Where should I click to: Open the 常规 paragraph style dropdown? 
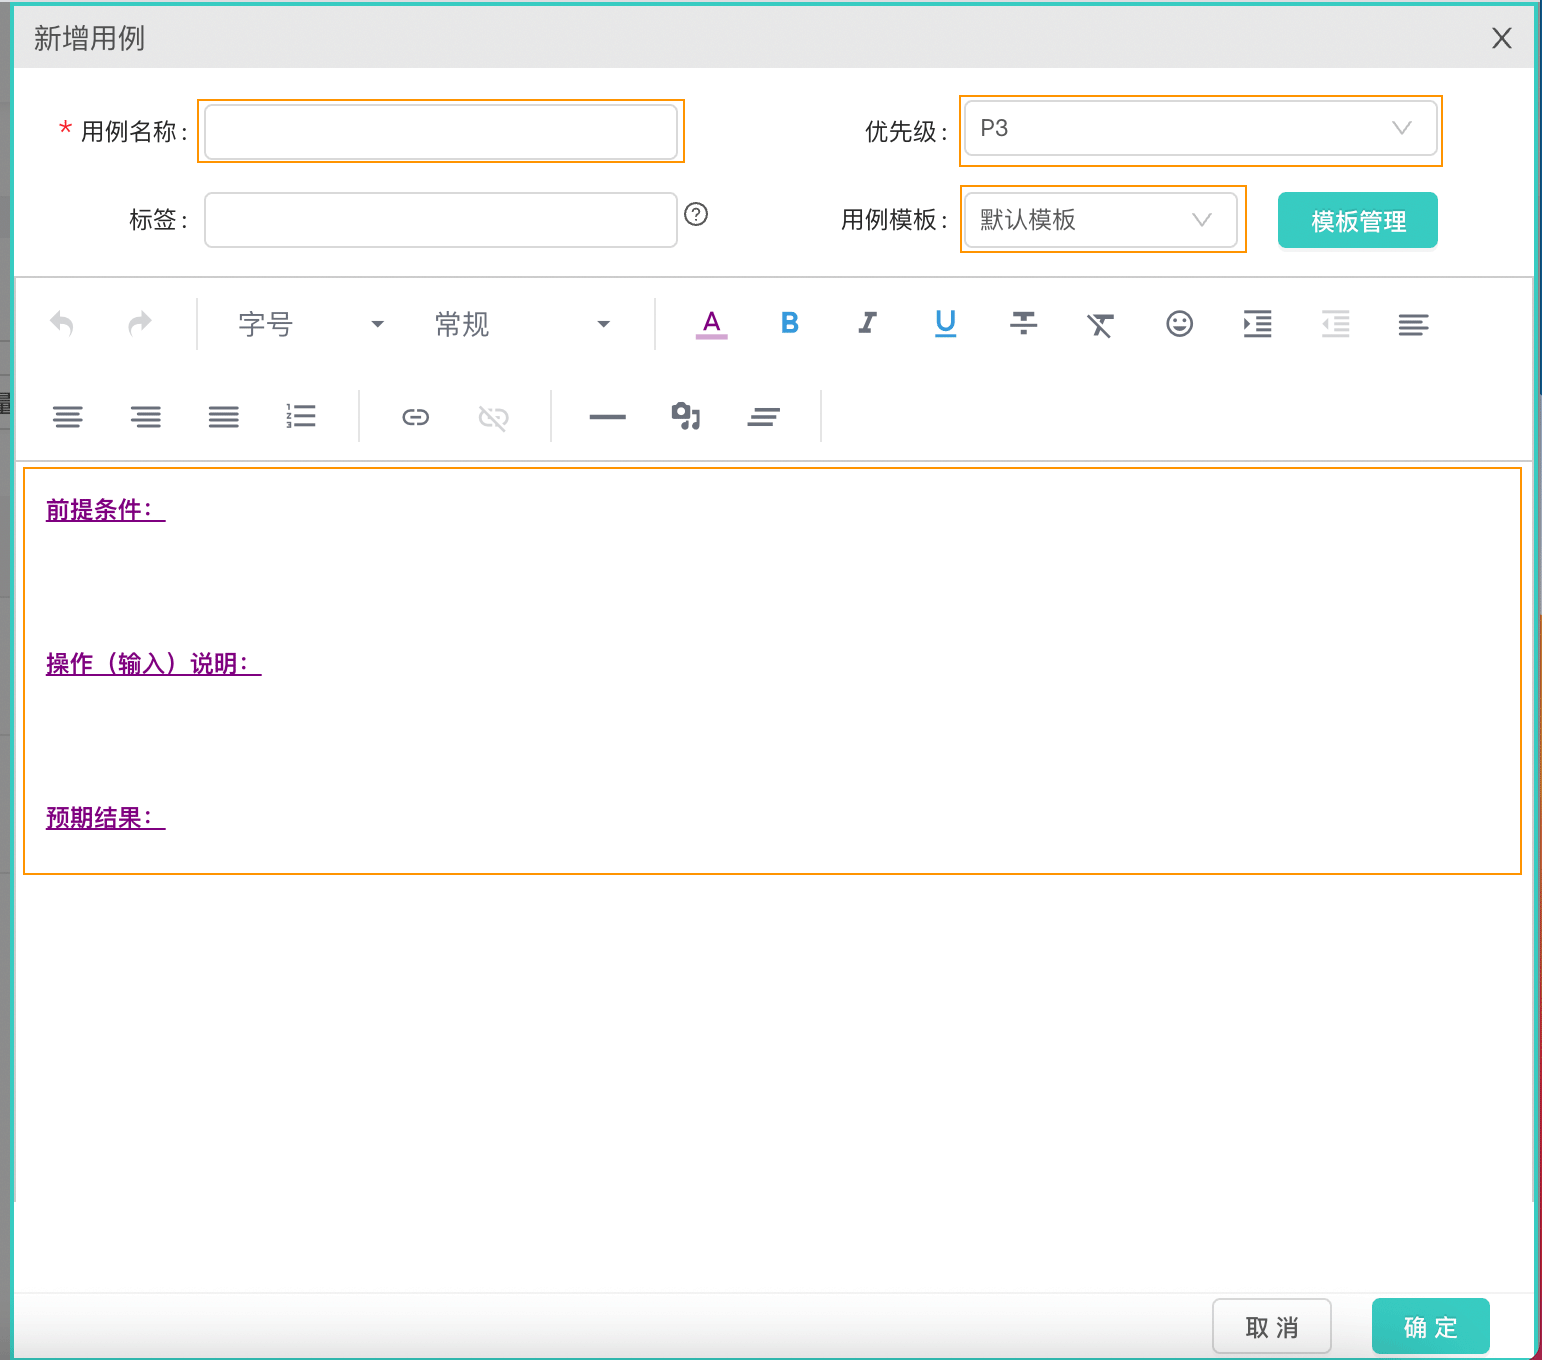(522, 324)
